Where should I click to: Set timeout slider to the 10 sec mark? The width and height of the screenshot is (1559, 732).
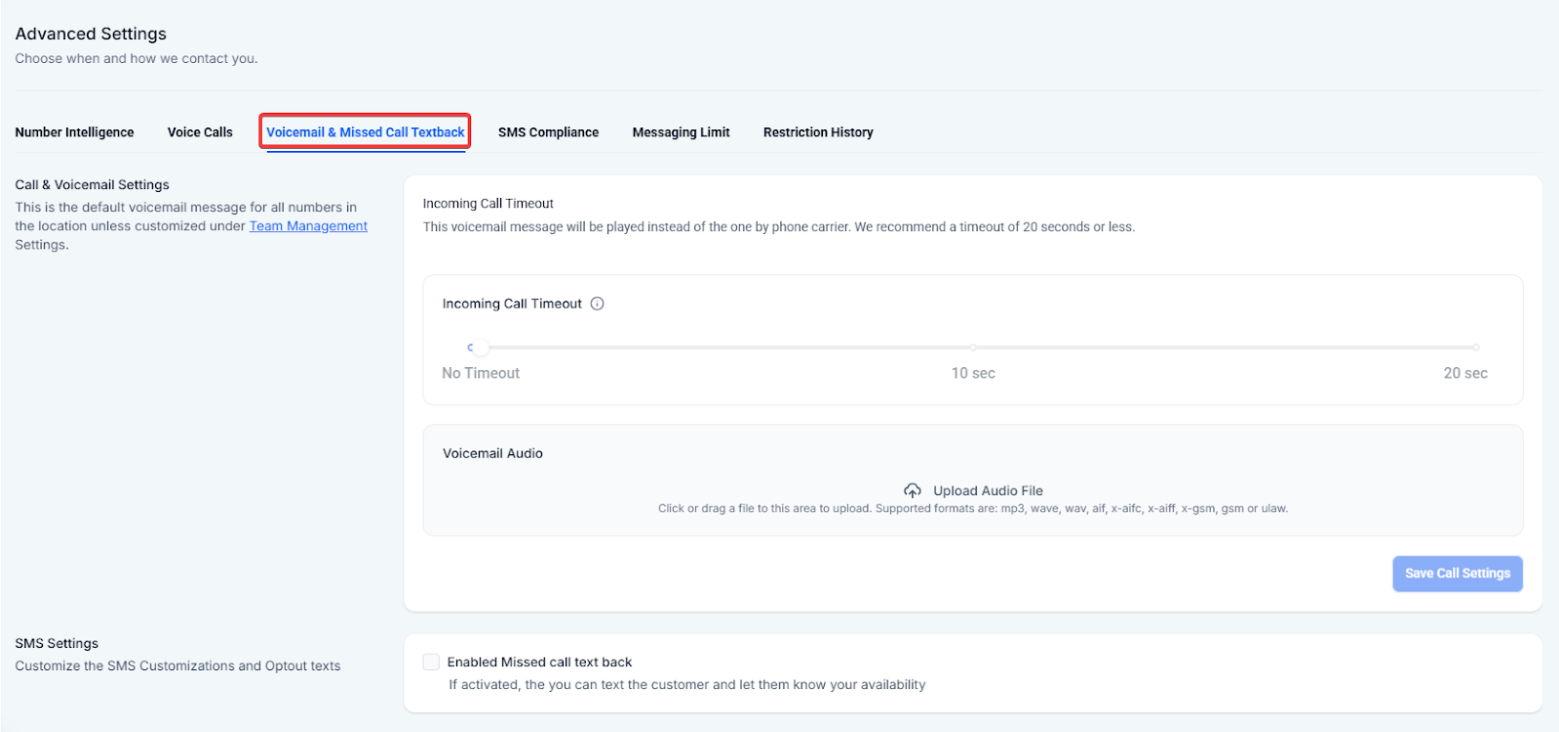(973, 348)
